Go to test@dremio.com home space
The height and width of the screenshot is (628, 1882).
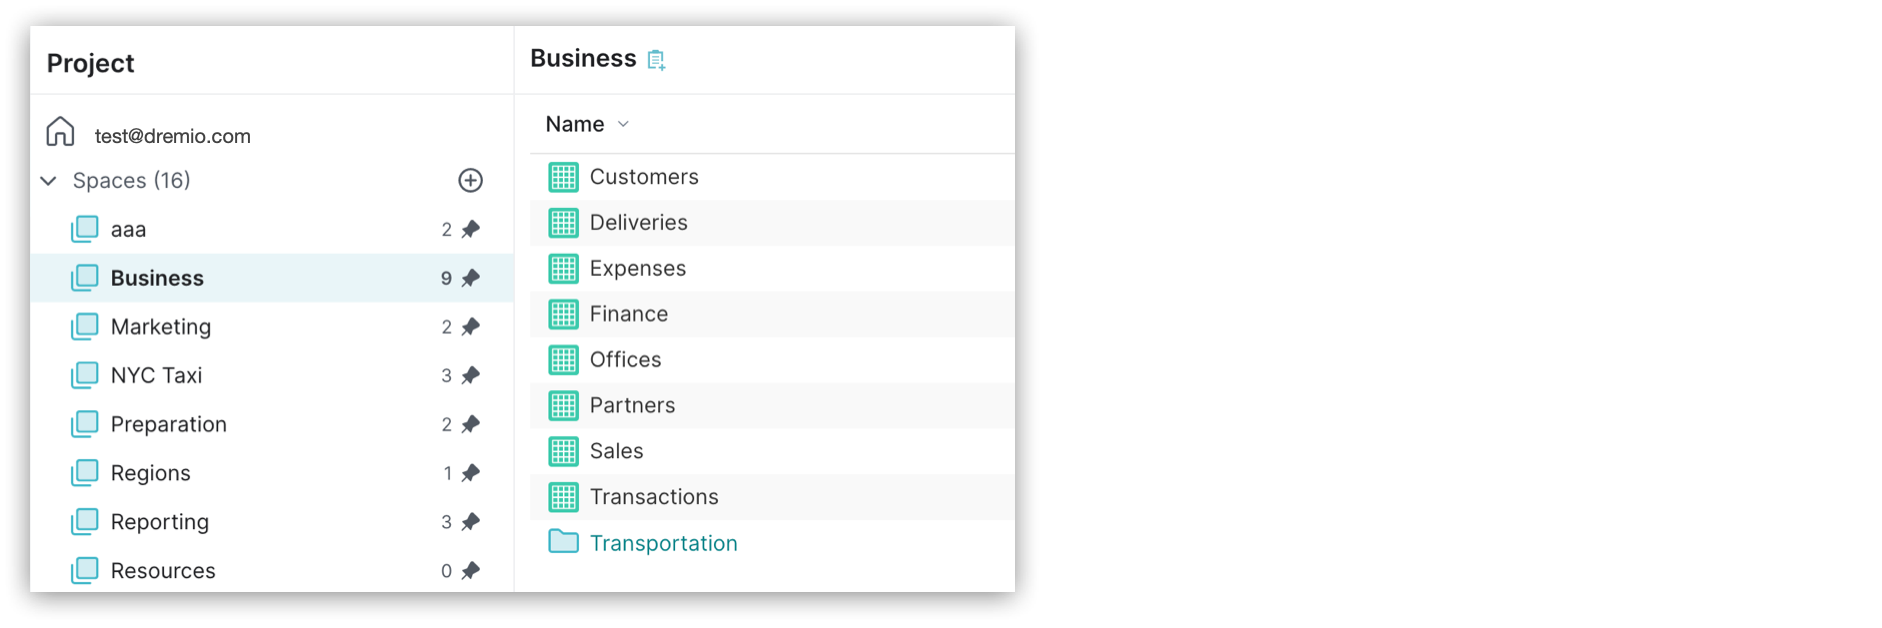tap(172, 136)
